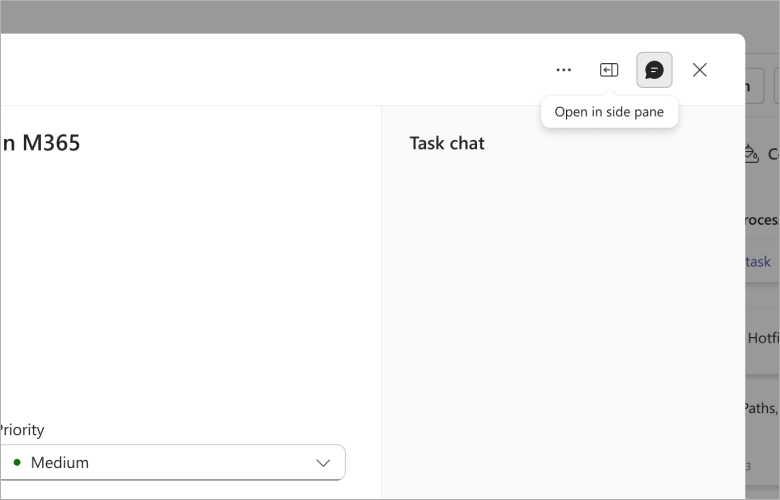Open the Priority dropdown showing Medium
This screenshot has width=780, height=500.
[x=173, y=463]
